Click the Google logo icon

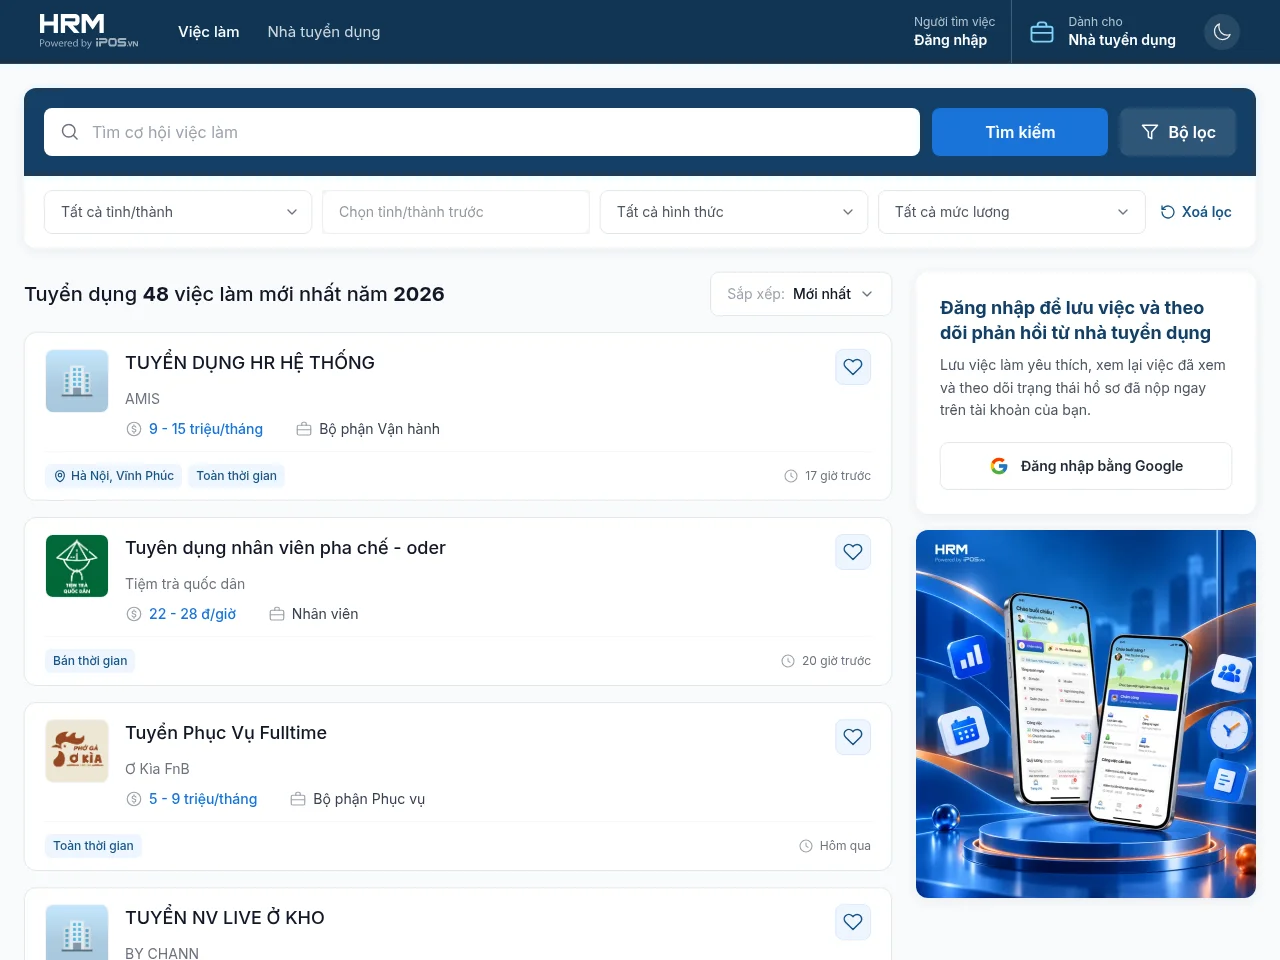999,466
